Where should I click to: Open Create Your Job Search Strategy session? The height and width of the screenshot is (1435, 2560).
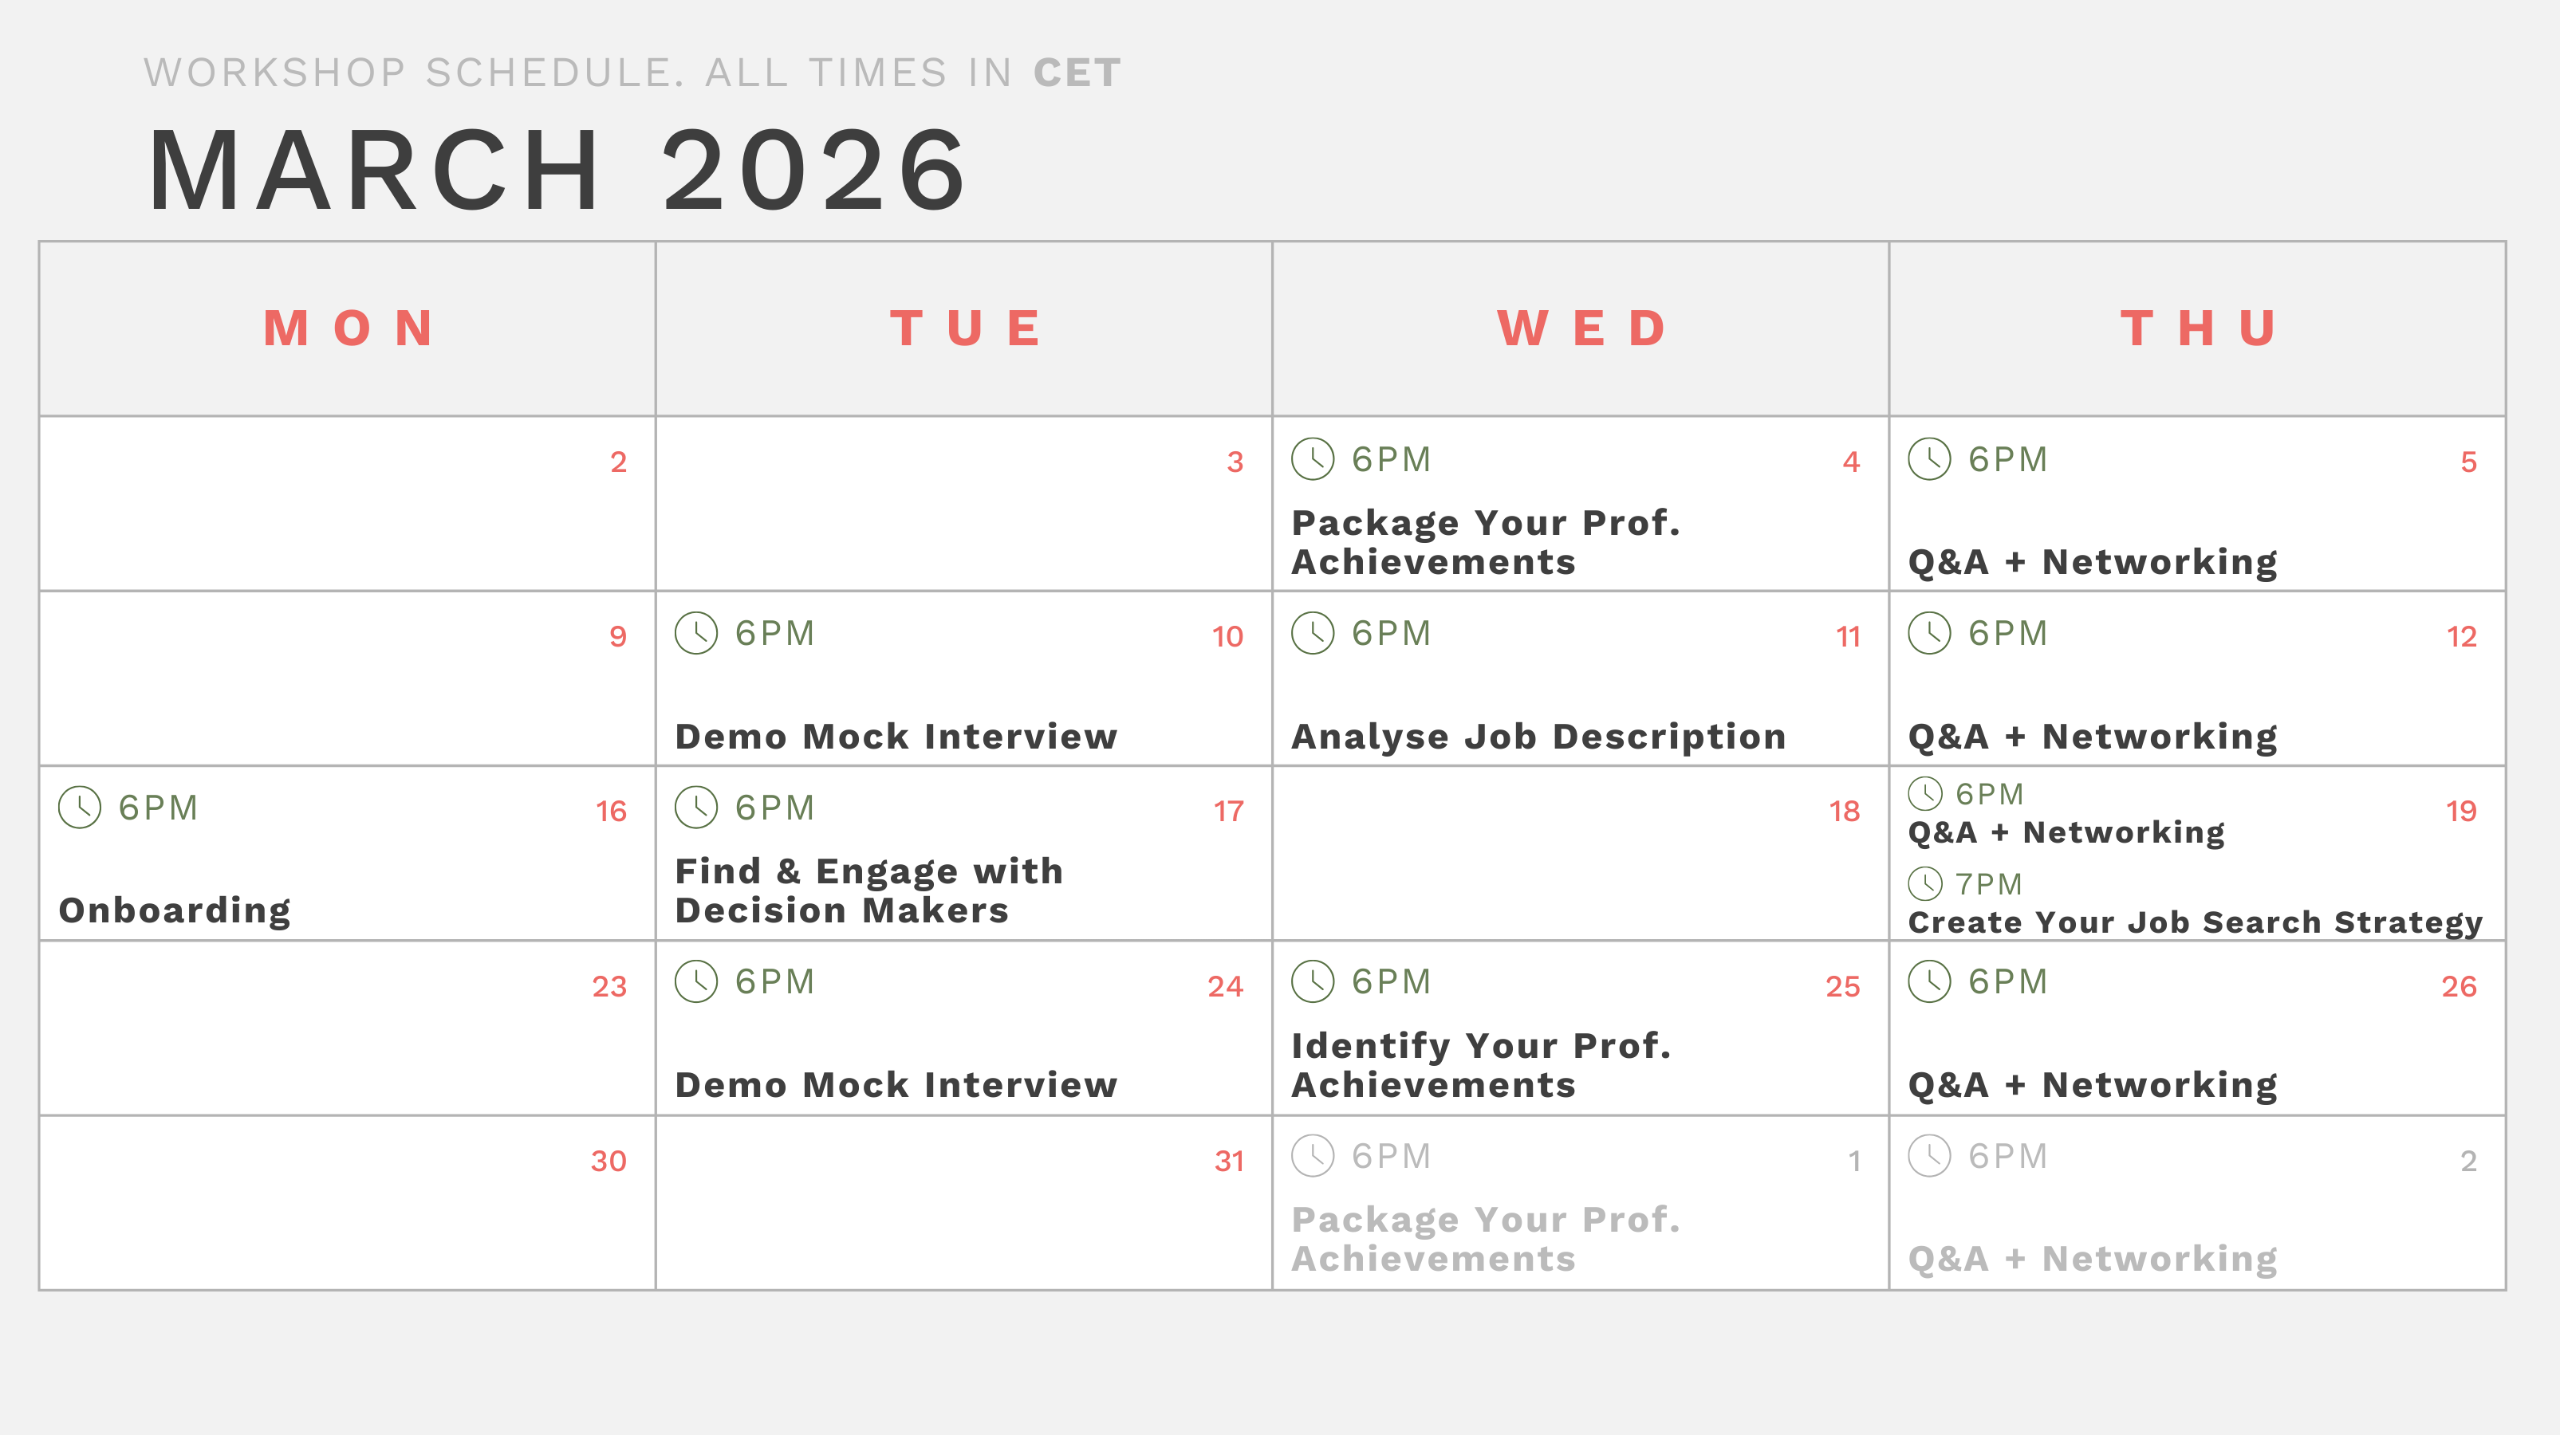click(x=2195, y=922)
